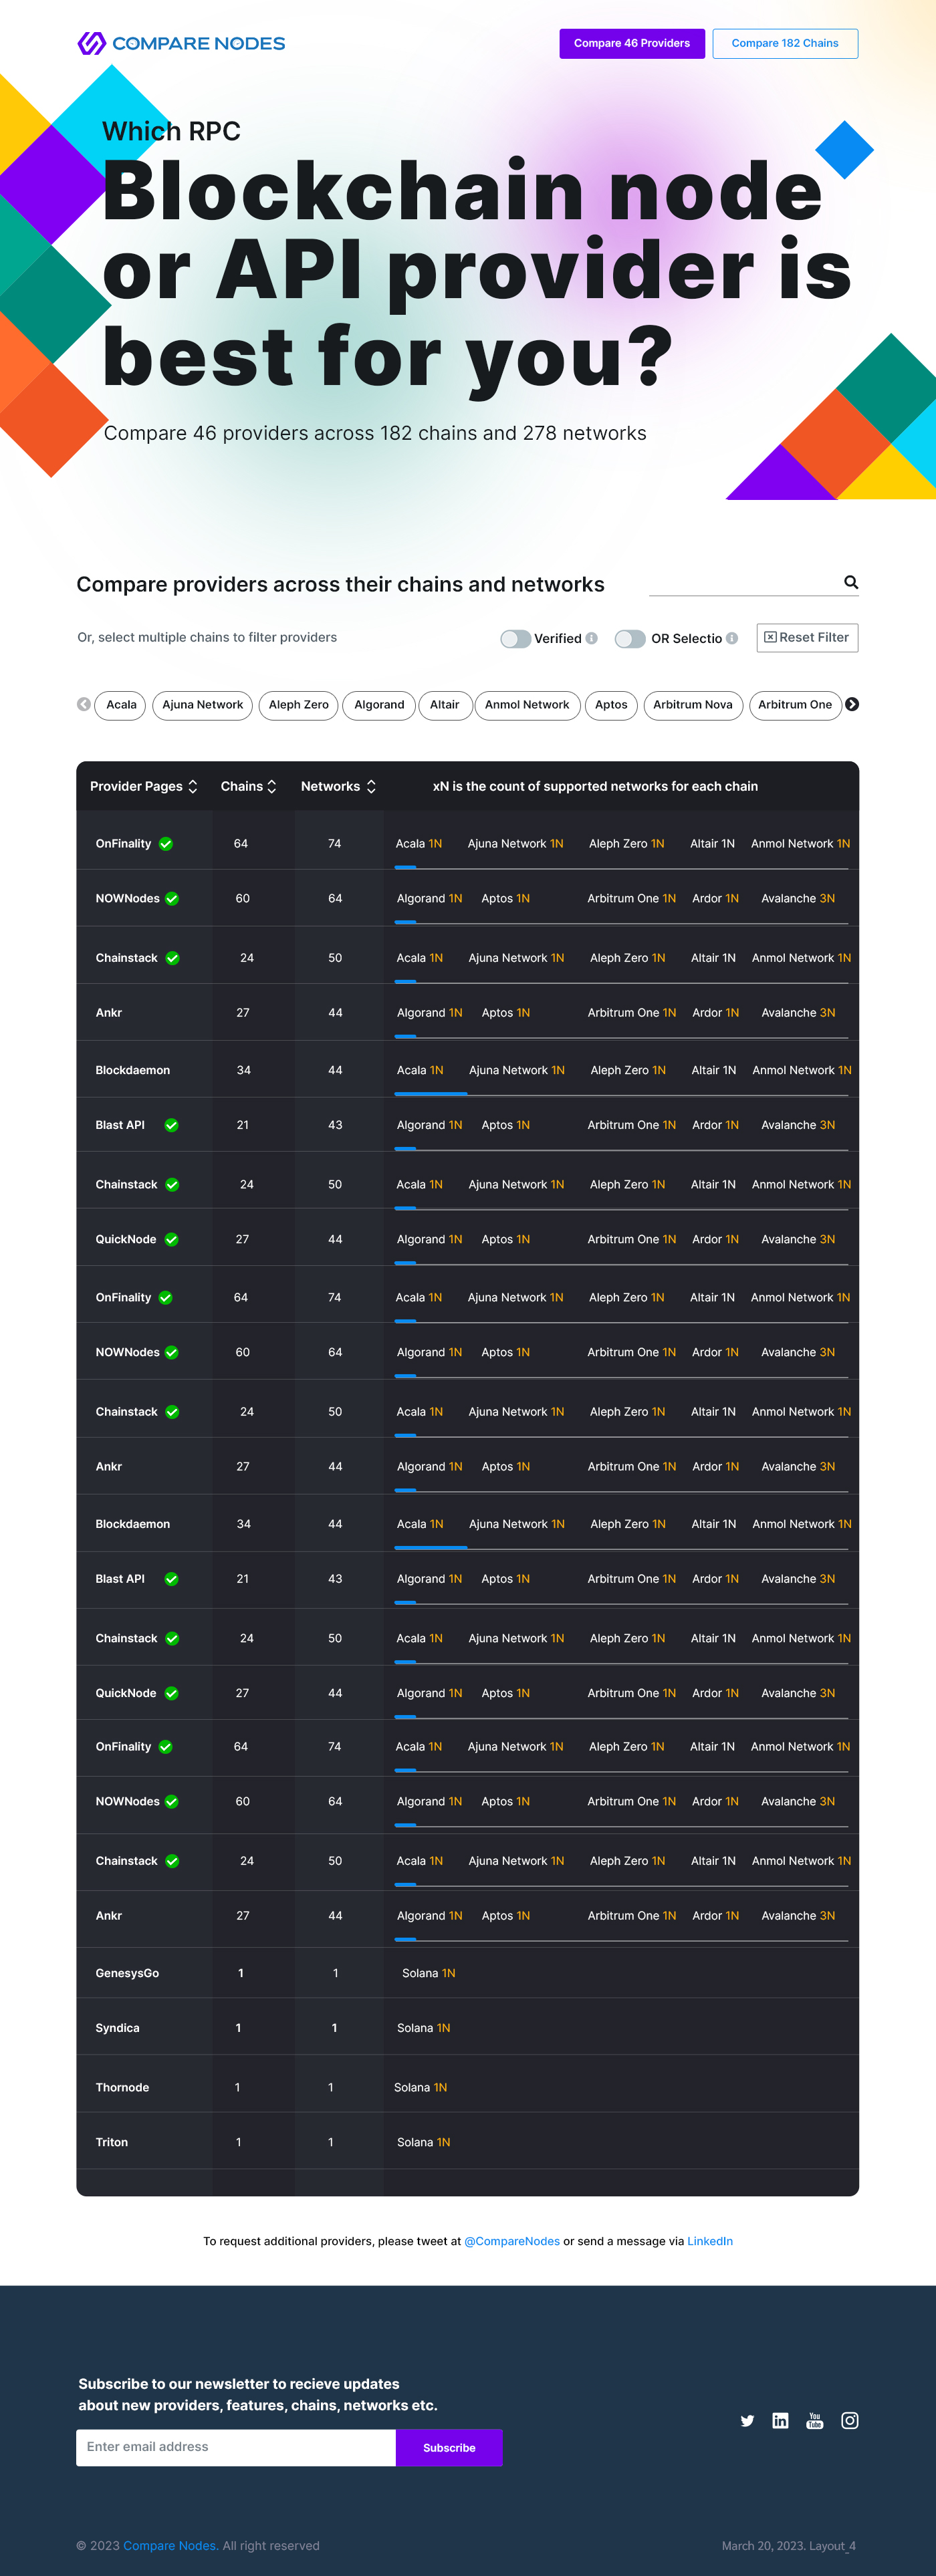Viewport: 936px width, 2576px height.
Task: Sort by the Chains column arrows
Action: pyautogui.click(x=272, y=786)
